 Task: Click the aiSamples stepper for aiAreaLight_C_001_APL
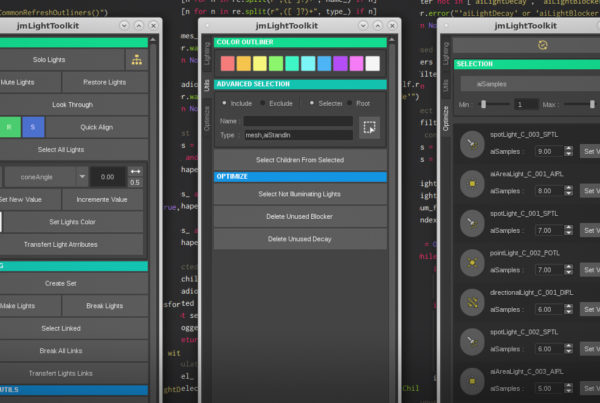[x=568, y=191]
